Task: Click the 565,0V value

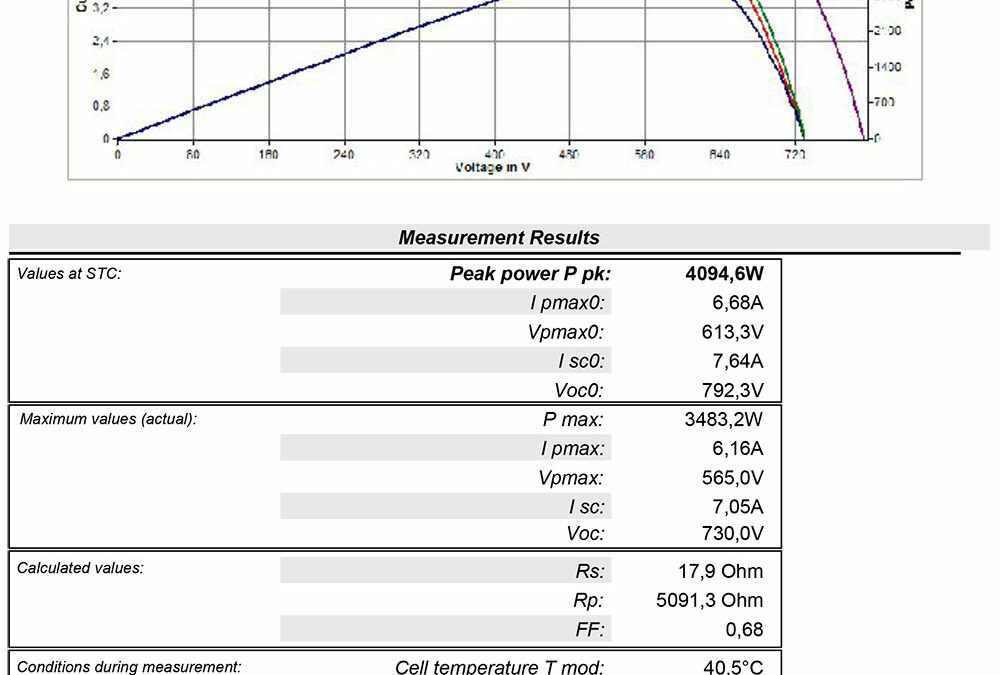Action: (x=732, y=478)
